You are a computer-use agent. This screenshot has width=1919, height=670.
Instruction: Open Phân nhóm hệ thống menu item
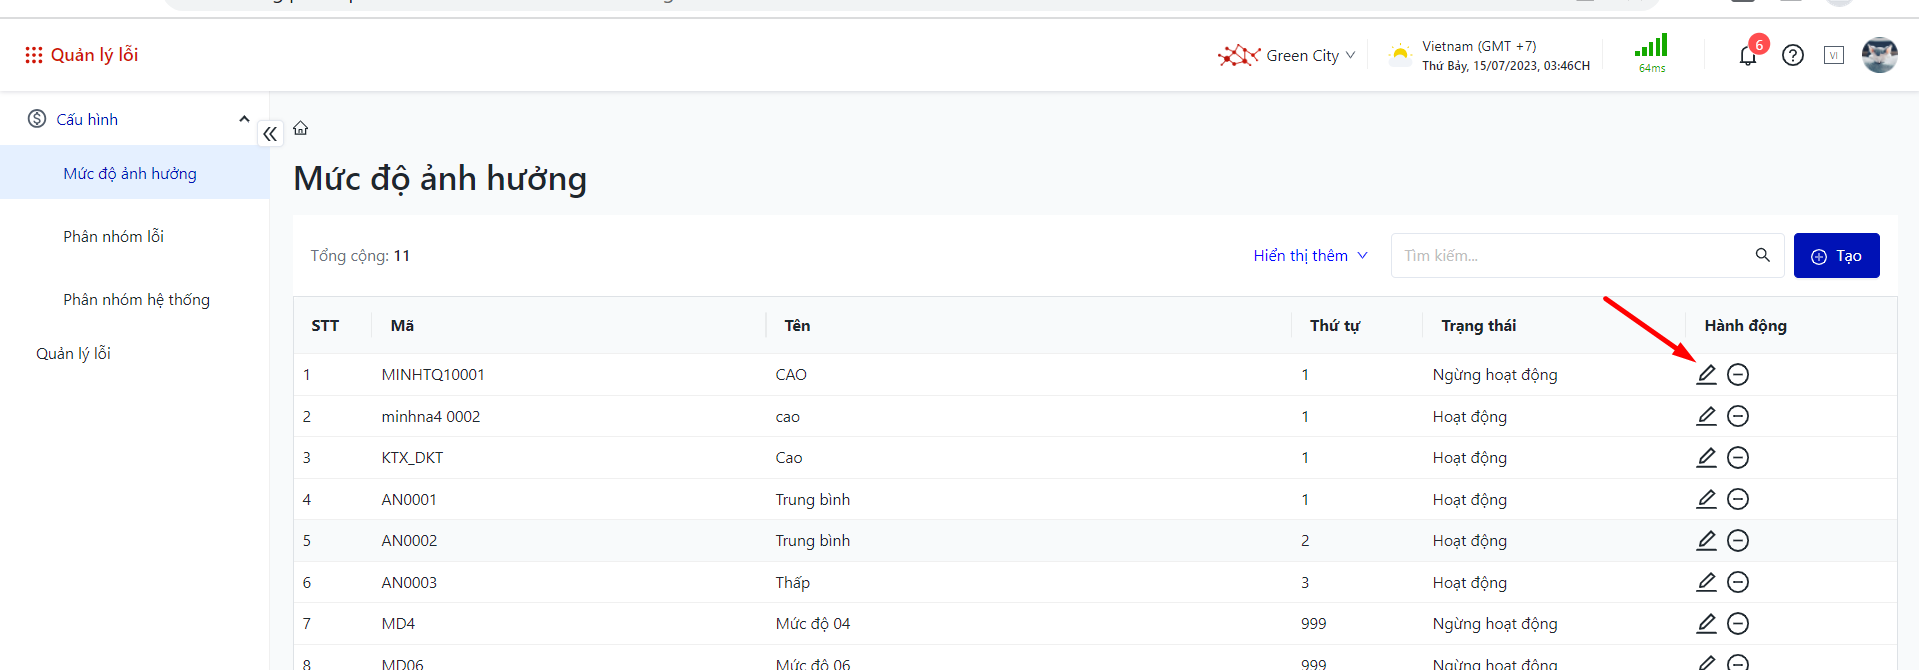pos(137,300)
